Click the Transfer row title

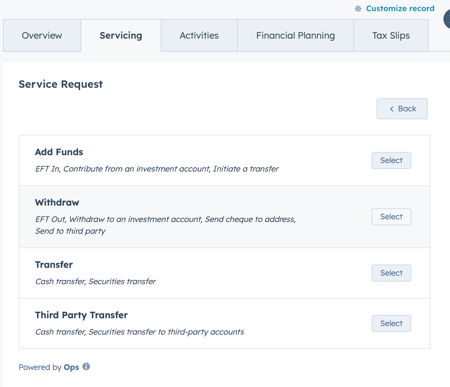point(54,265)
